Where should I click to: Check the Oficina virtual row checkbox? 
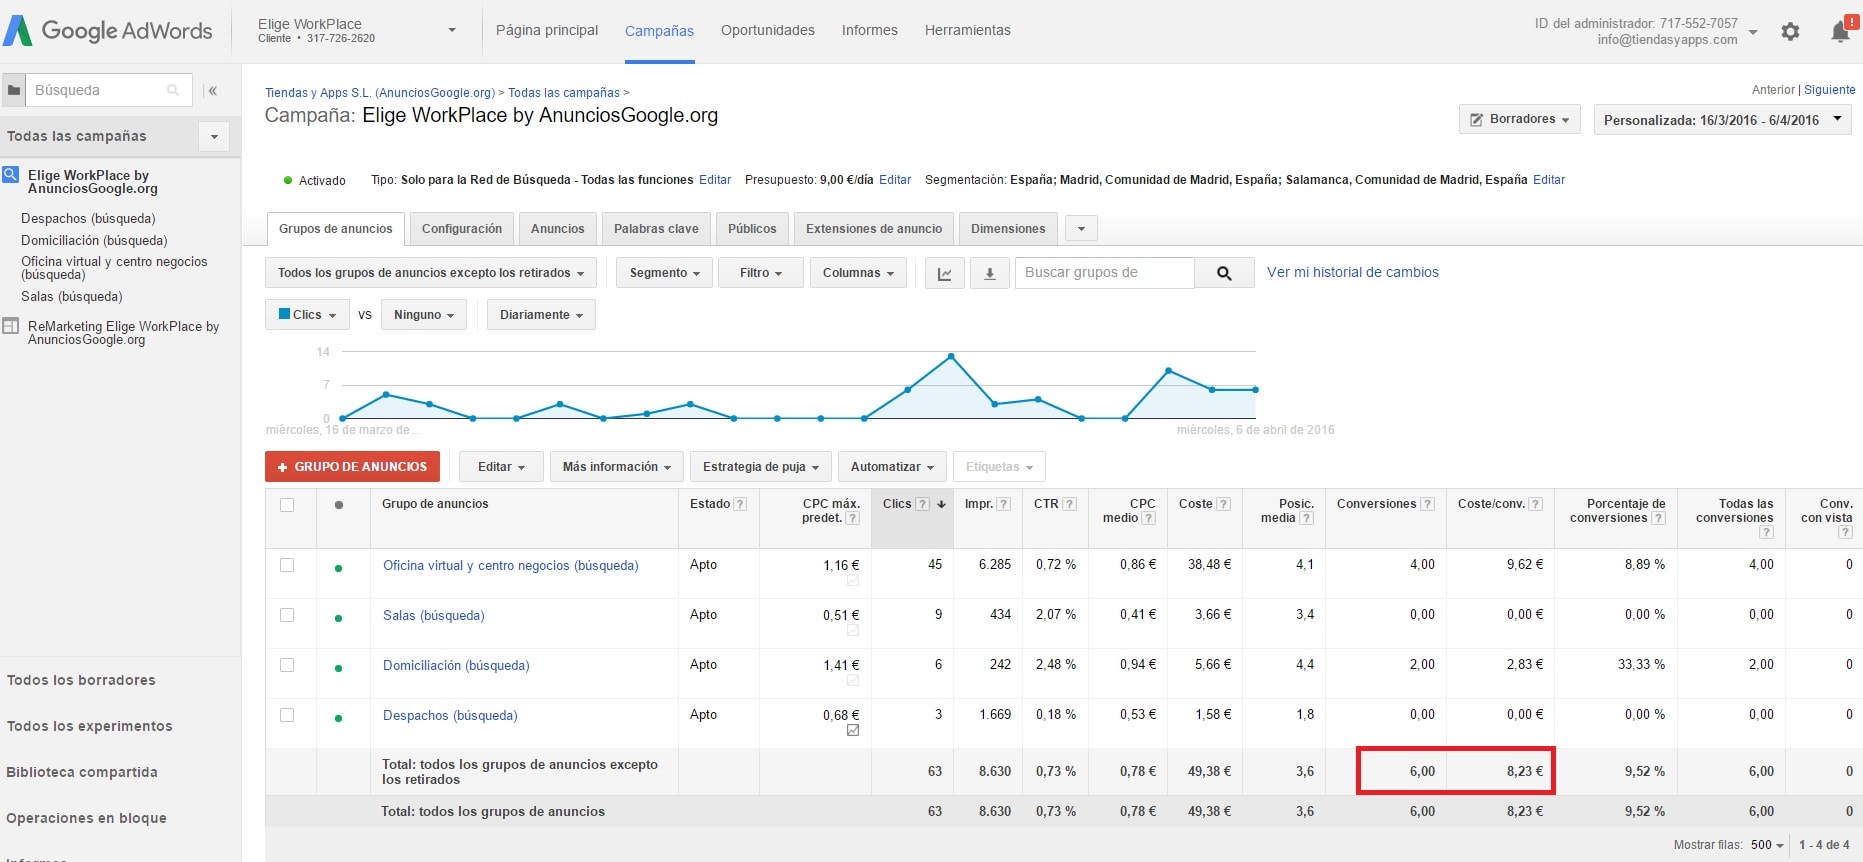pyautogui.click(x=287, y=565)
